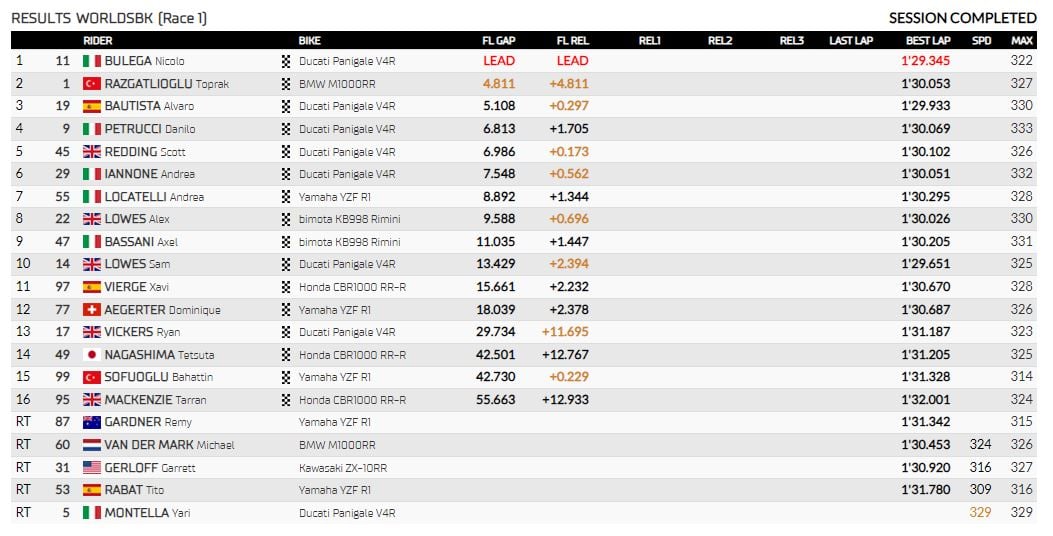
Task: Click the RIDER column header
Action: [98, 40]
